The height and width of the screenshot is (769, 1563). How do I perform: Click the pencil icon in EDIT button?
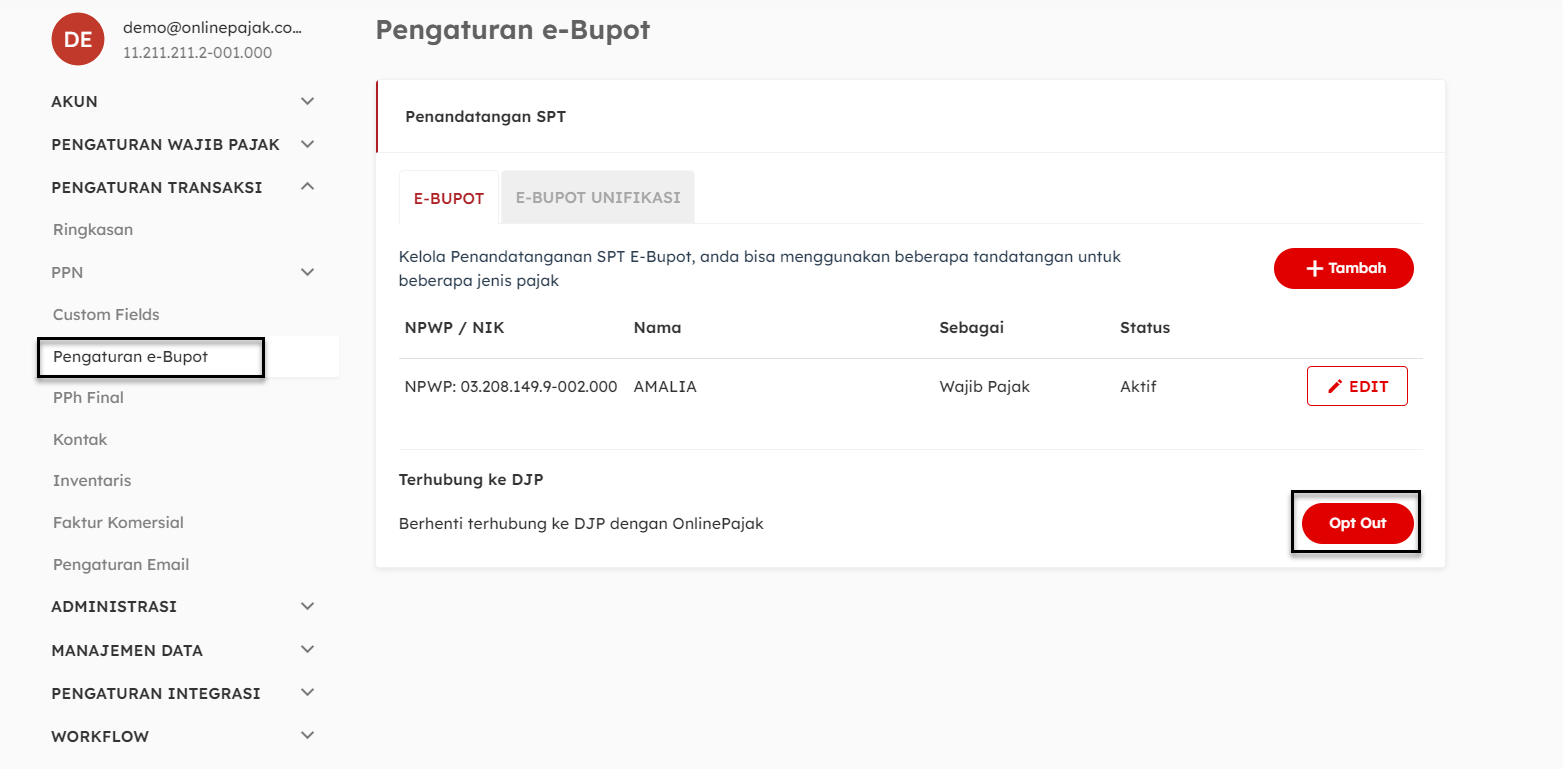[x=1334, y=387]
